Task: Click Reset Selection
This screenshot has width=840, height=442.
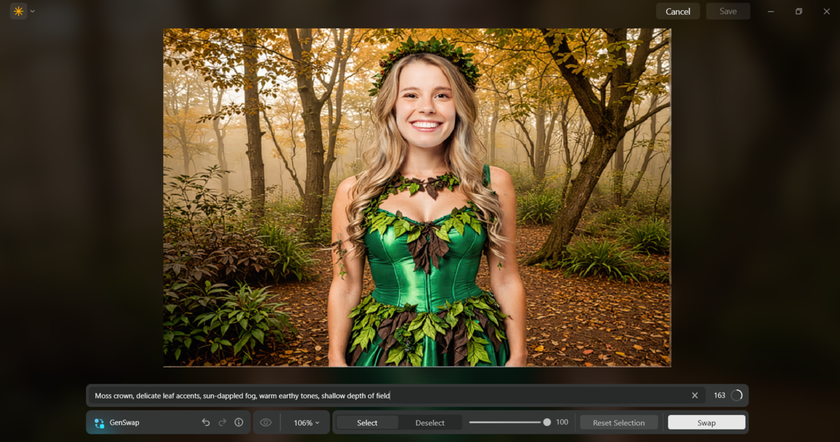Action: click(x=619, y=423)
